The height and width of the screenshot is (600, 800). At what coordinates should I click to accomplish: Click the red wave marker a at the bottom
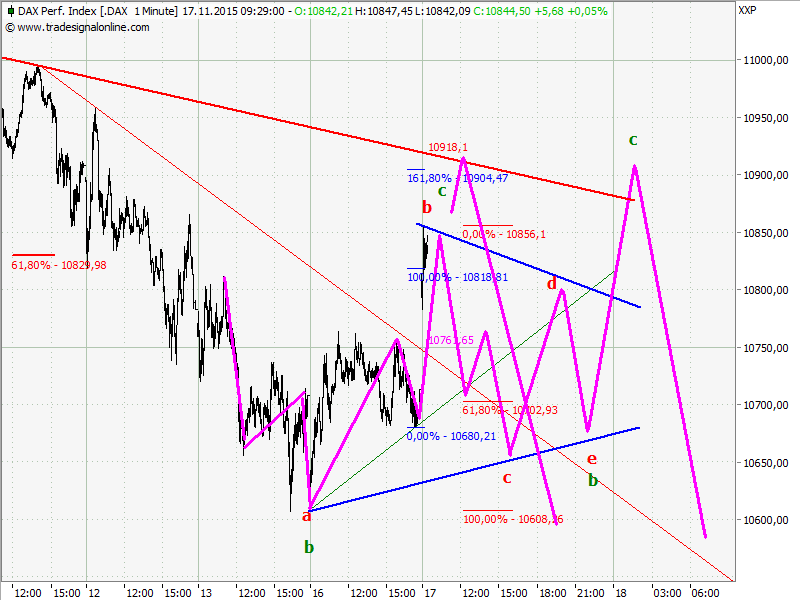coord(306,515)
